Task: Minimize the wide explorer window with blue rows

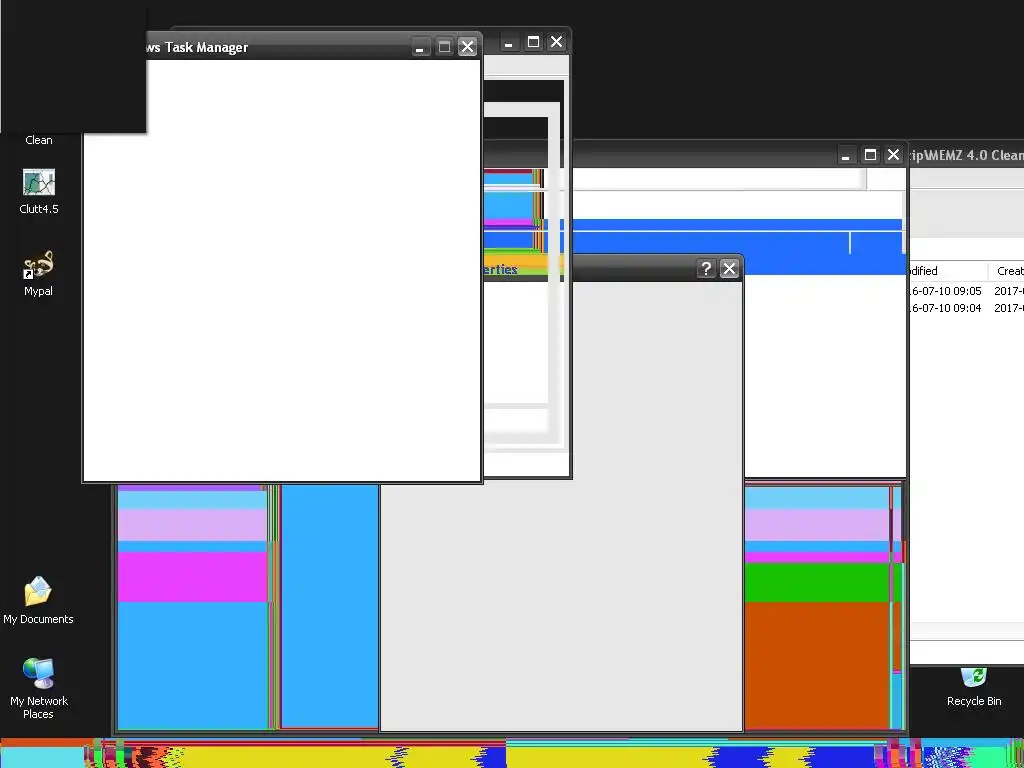Action: (x=846, y=155)
